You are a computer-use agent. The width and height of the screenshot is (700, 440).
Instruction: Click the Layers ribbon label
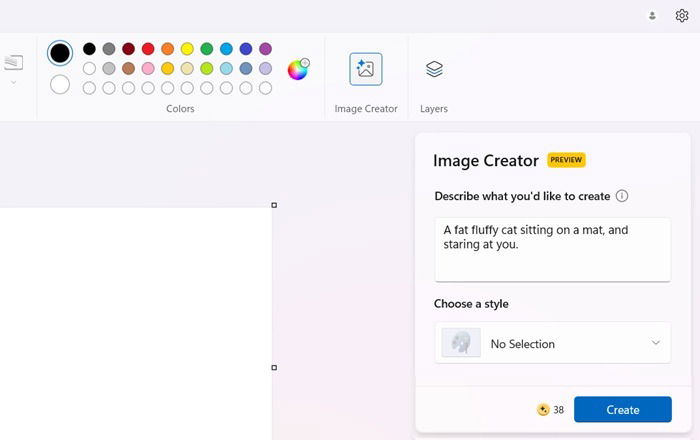click(x=433, y=108)
